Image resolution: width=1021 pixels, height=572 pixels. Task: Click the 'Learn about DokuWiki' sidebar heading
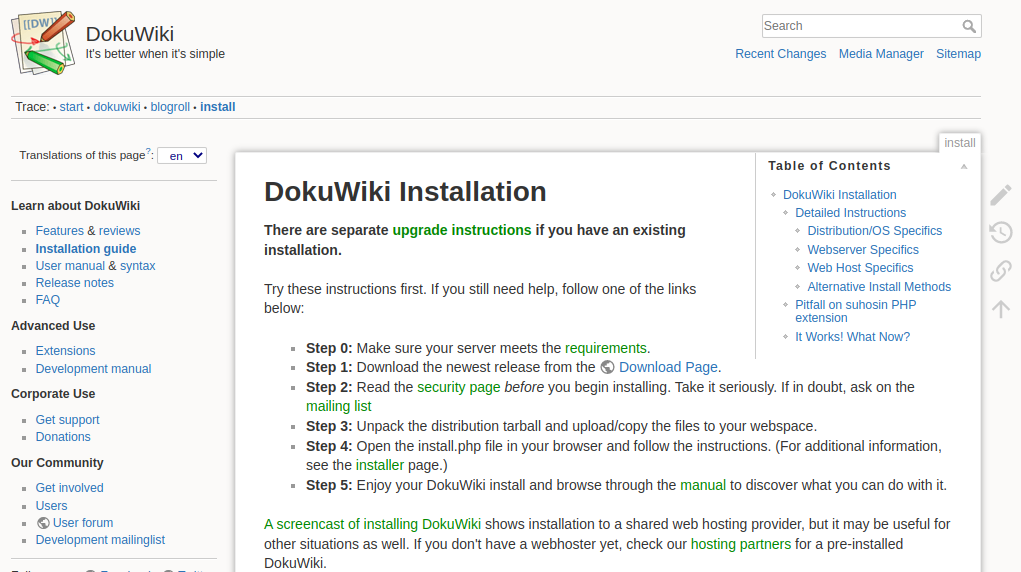click(x=76, y=206)
